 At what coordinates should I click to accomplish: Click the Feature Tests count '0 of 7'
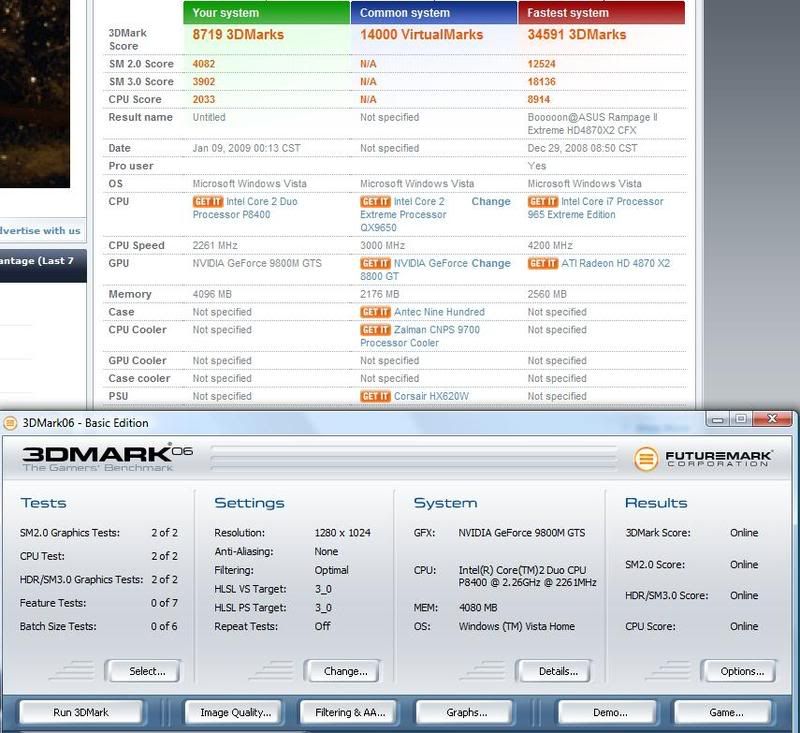[164, 603]
